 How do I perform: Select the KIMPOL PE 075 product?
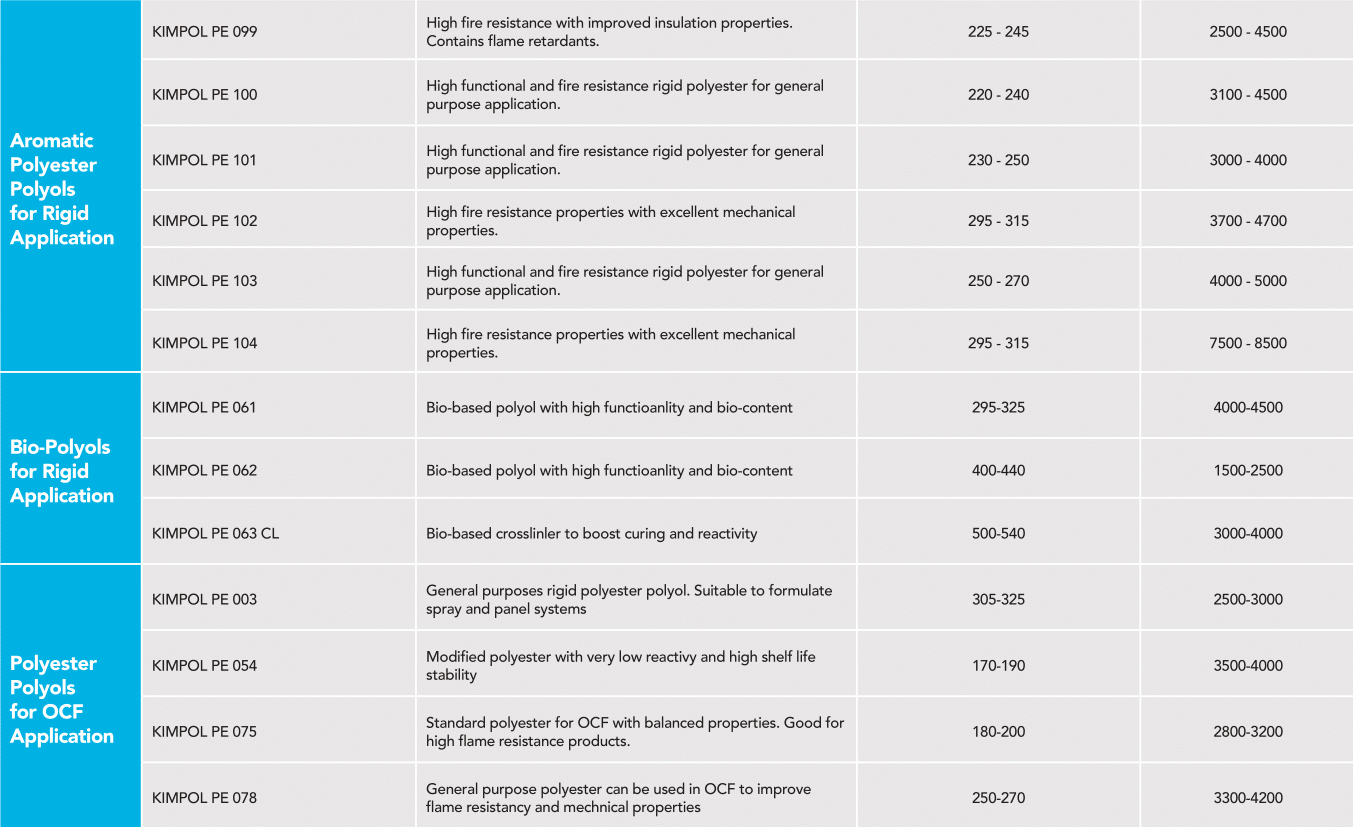(x=204, y=731)
